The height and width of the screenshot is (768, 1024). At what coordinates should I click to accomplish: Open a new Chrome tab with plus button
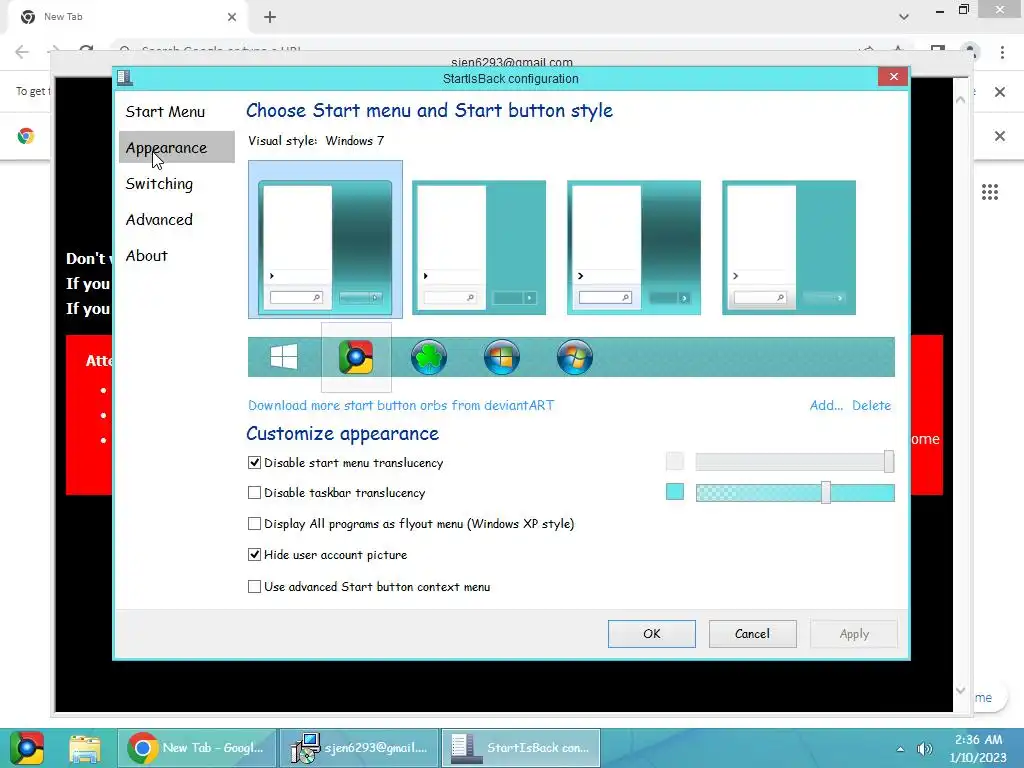pyautogui.click(x=270, y=17)
